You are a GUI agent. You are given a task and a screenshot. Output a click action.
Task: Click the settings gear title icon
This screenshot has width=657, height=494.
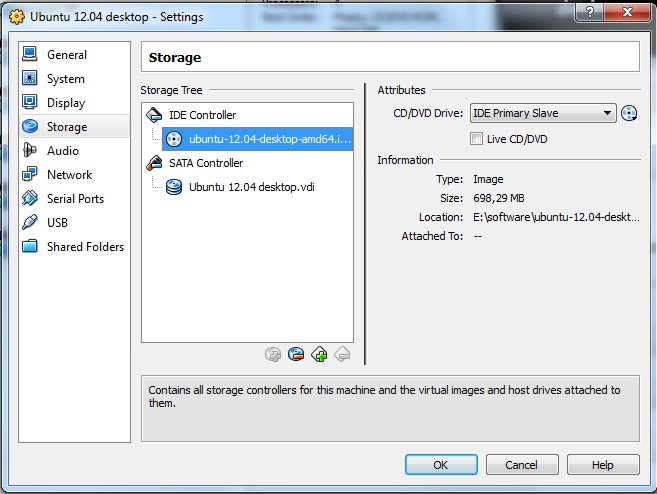17,17
